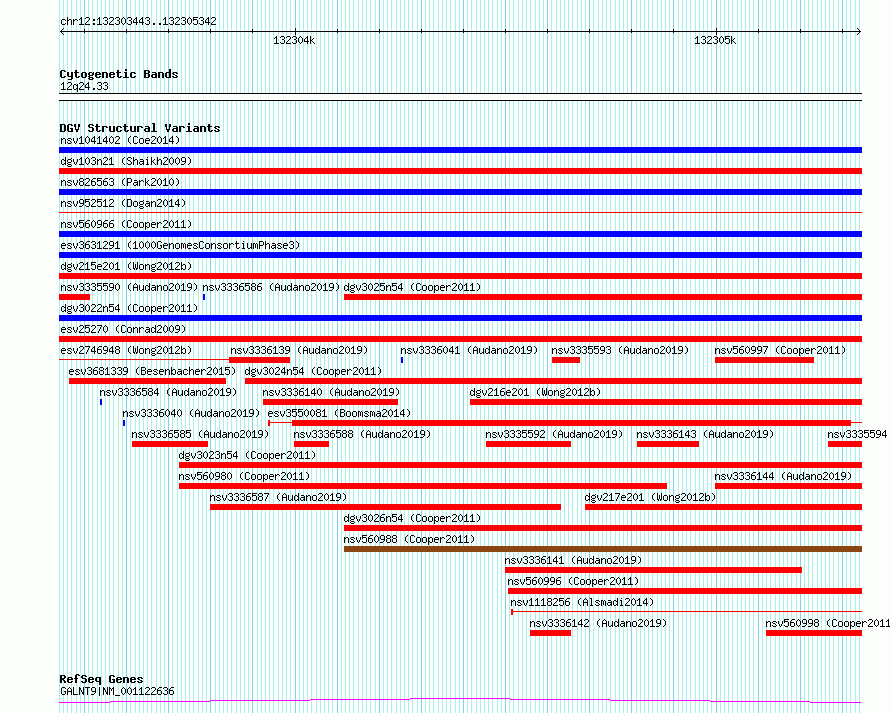Click the nsv560998 (Cooper2011) label
Viewport: 890px width, 713px height.
pyautogui.click(x=828, y=623)
